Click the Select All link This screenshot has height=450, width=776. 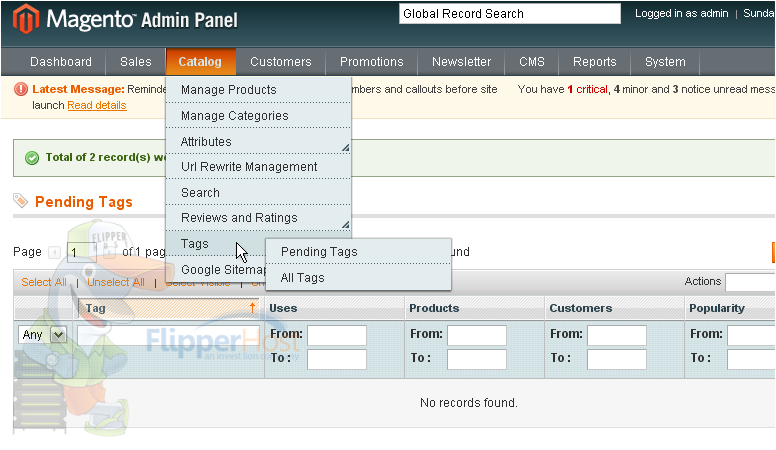[44, 282]
